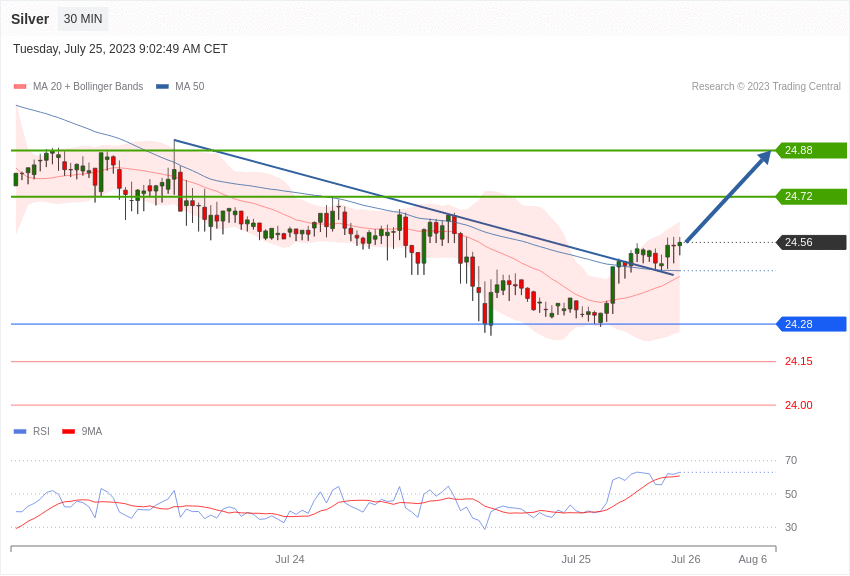Click the Jul 24 axis label
Screen dimensions: 850x576
[x=289, y=559]
